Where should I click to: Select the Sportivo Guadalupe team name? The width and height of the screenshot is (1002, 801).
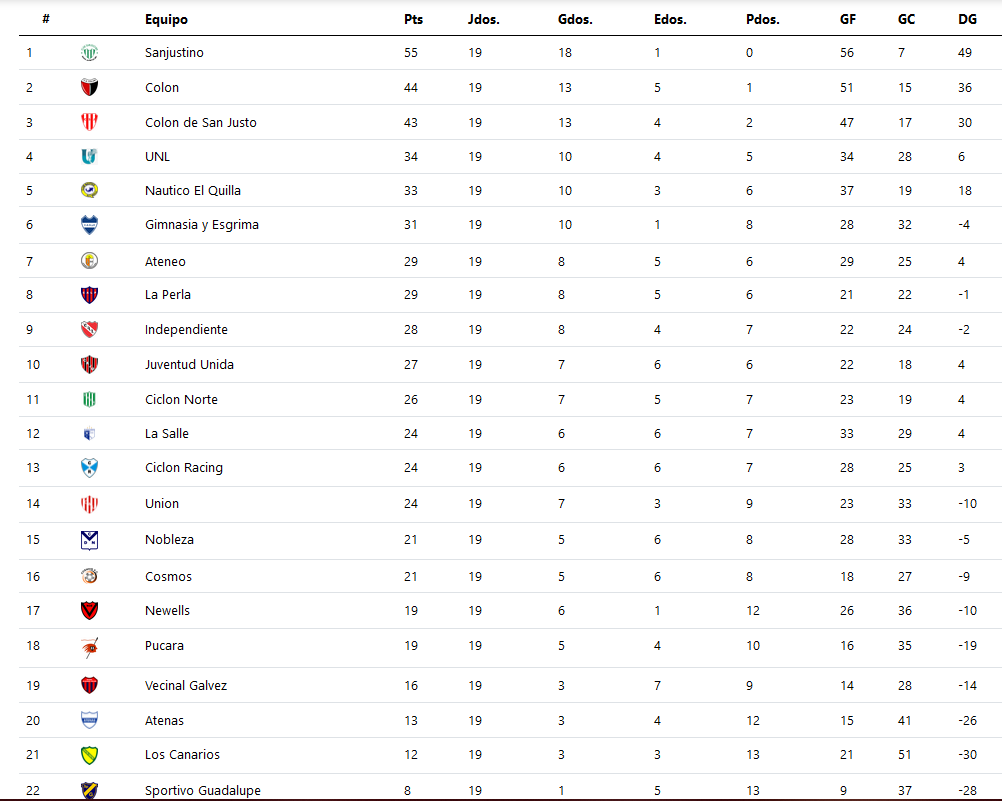point(202,790)
